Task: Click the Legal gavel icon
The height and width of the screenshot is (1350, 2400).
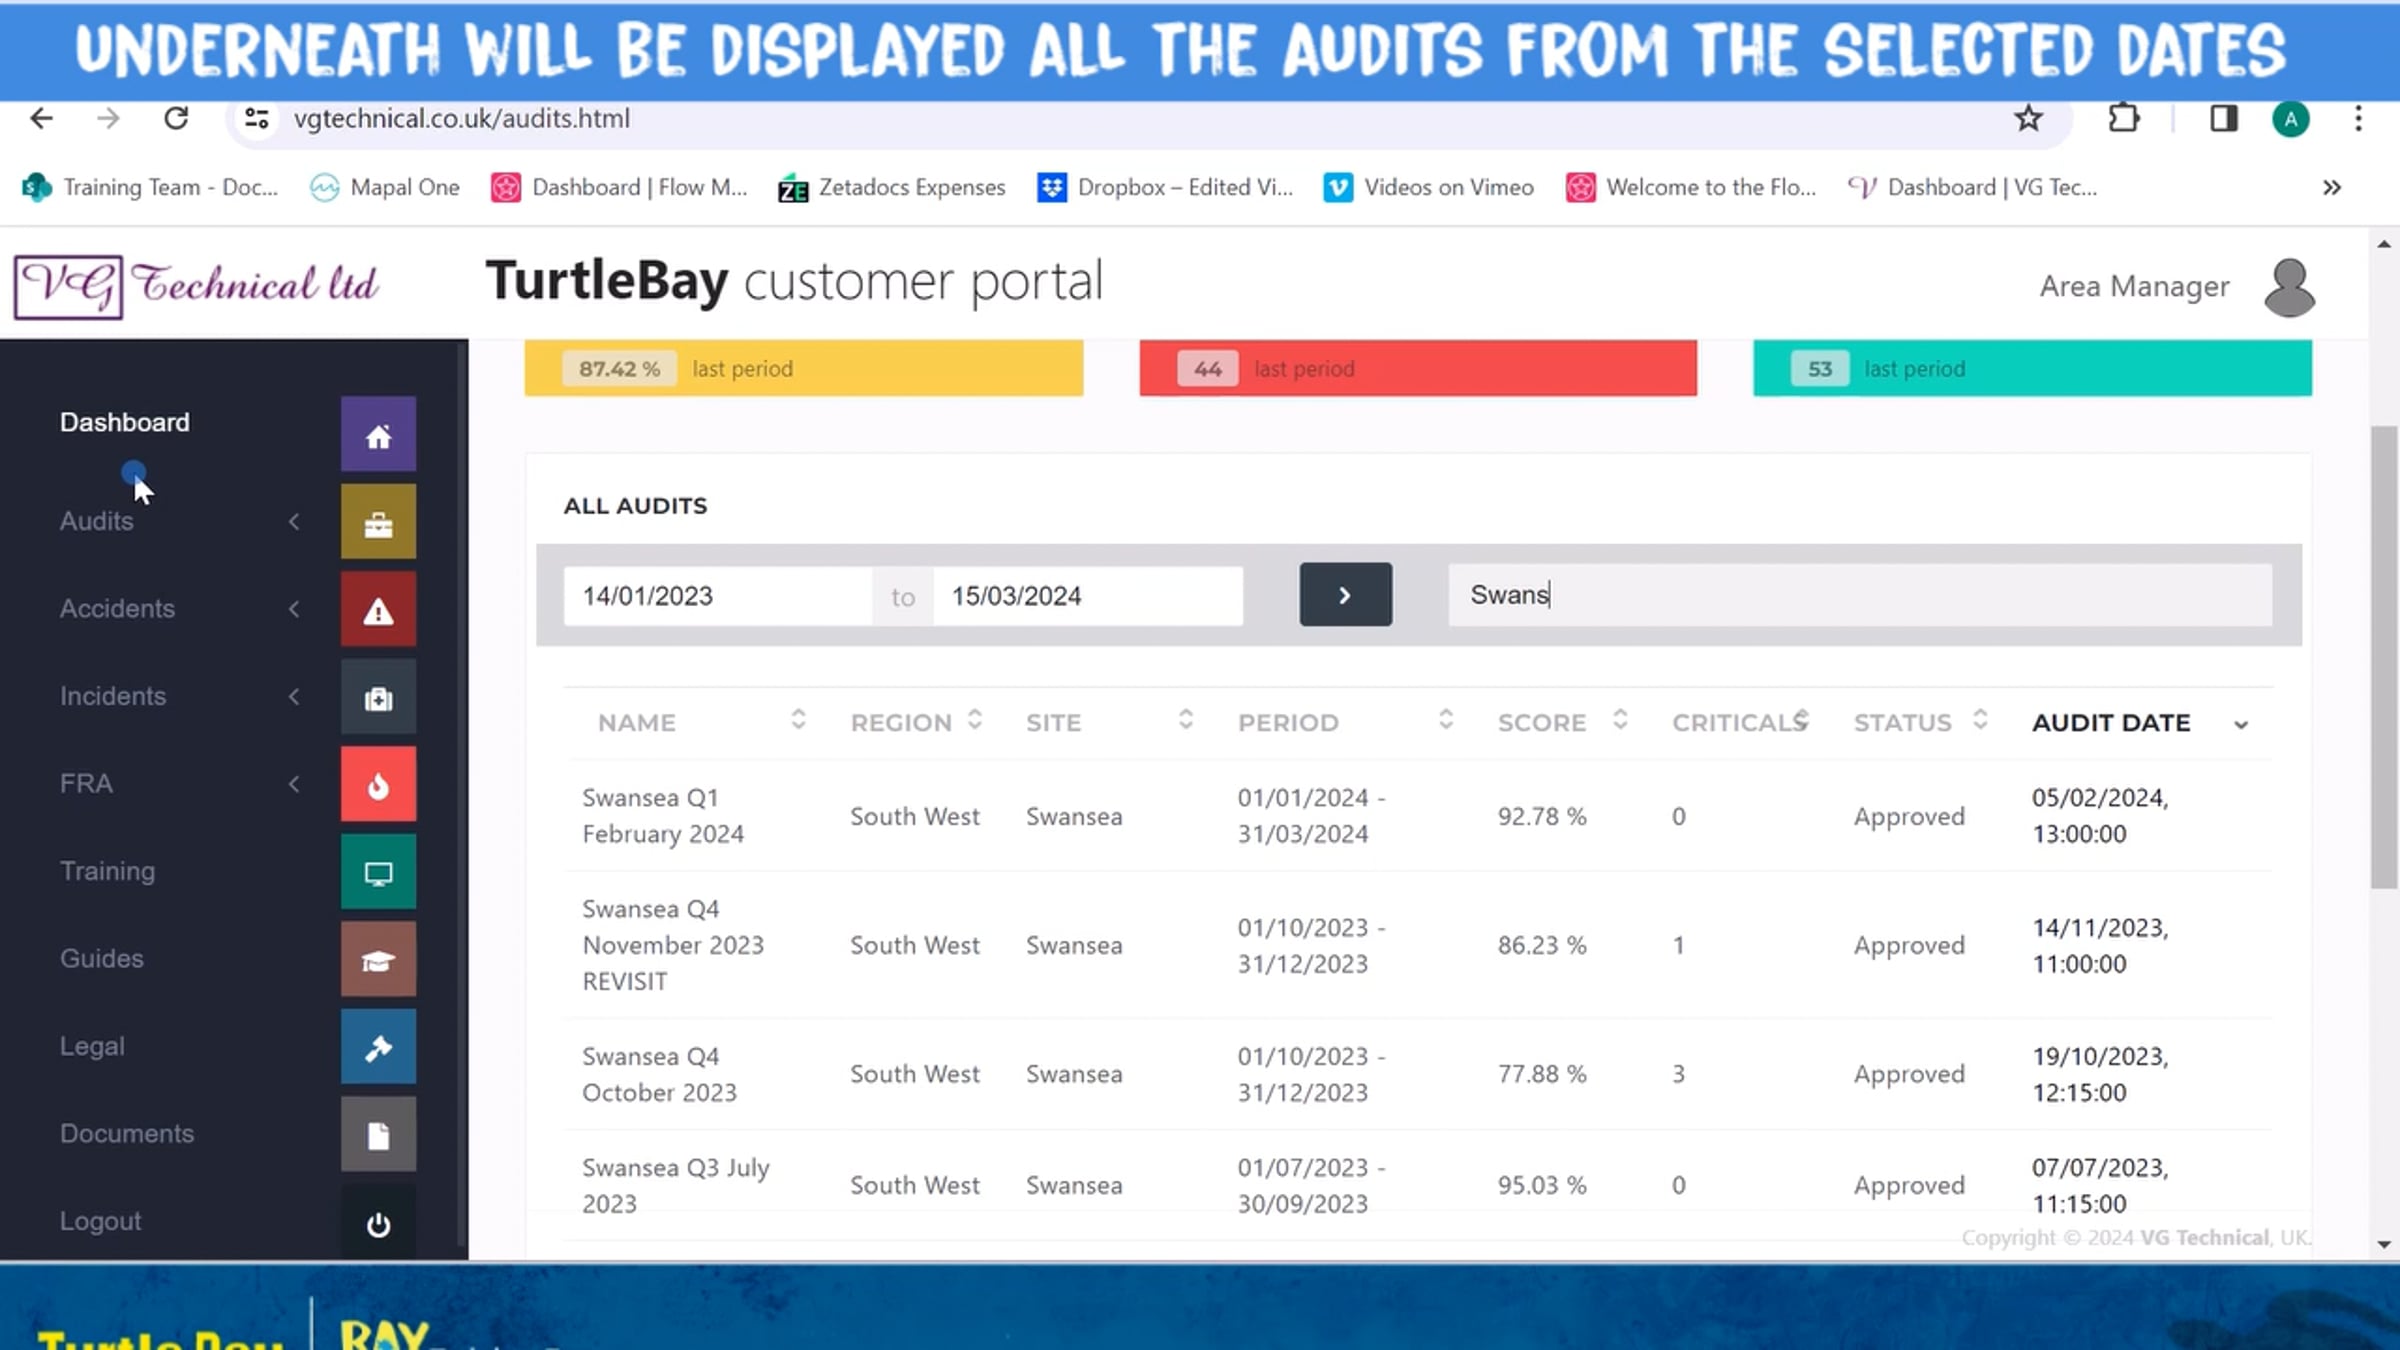Action: [378, 1047]
